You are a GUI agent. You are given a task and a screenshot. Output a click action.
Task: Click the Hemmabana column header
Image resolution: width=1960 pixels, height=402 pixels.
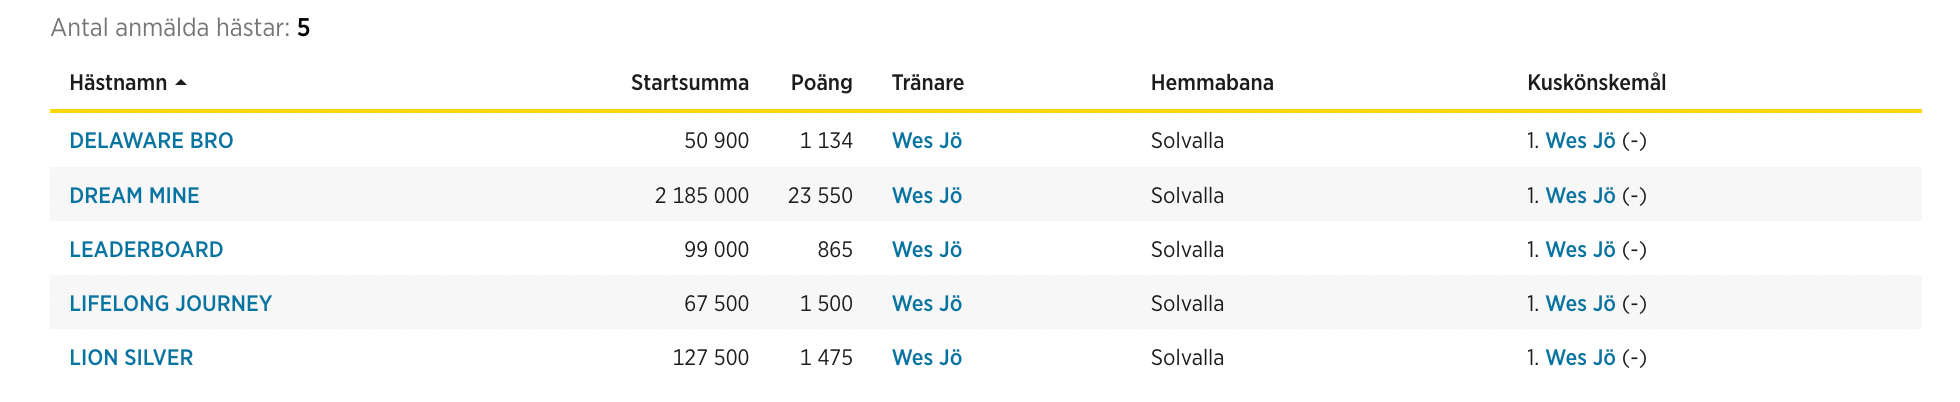point(1211,83)
